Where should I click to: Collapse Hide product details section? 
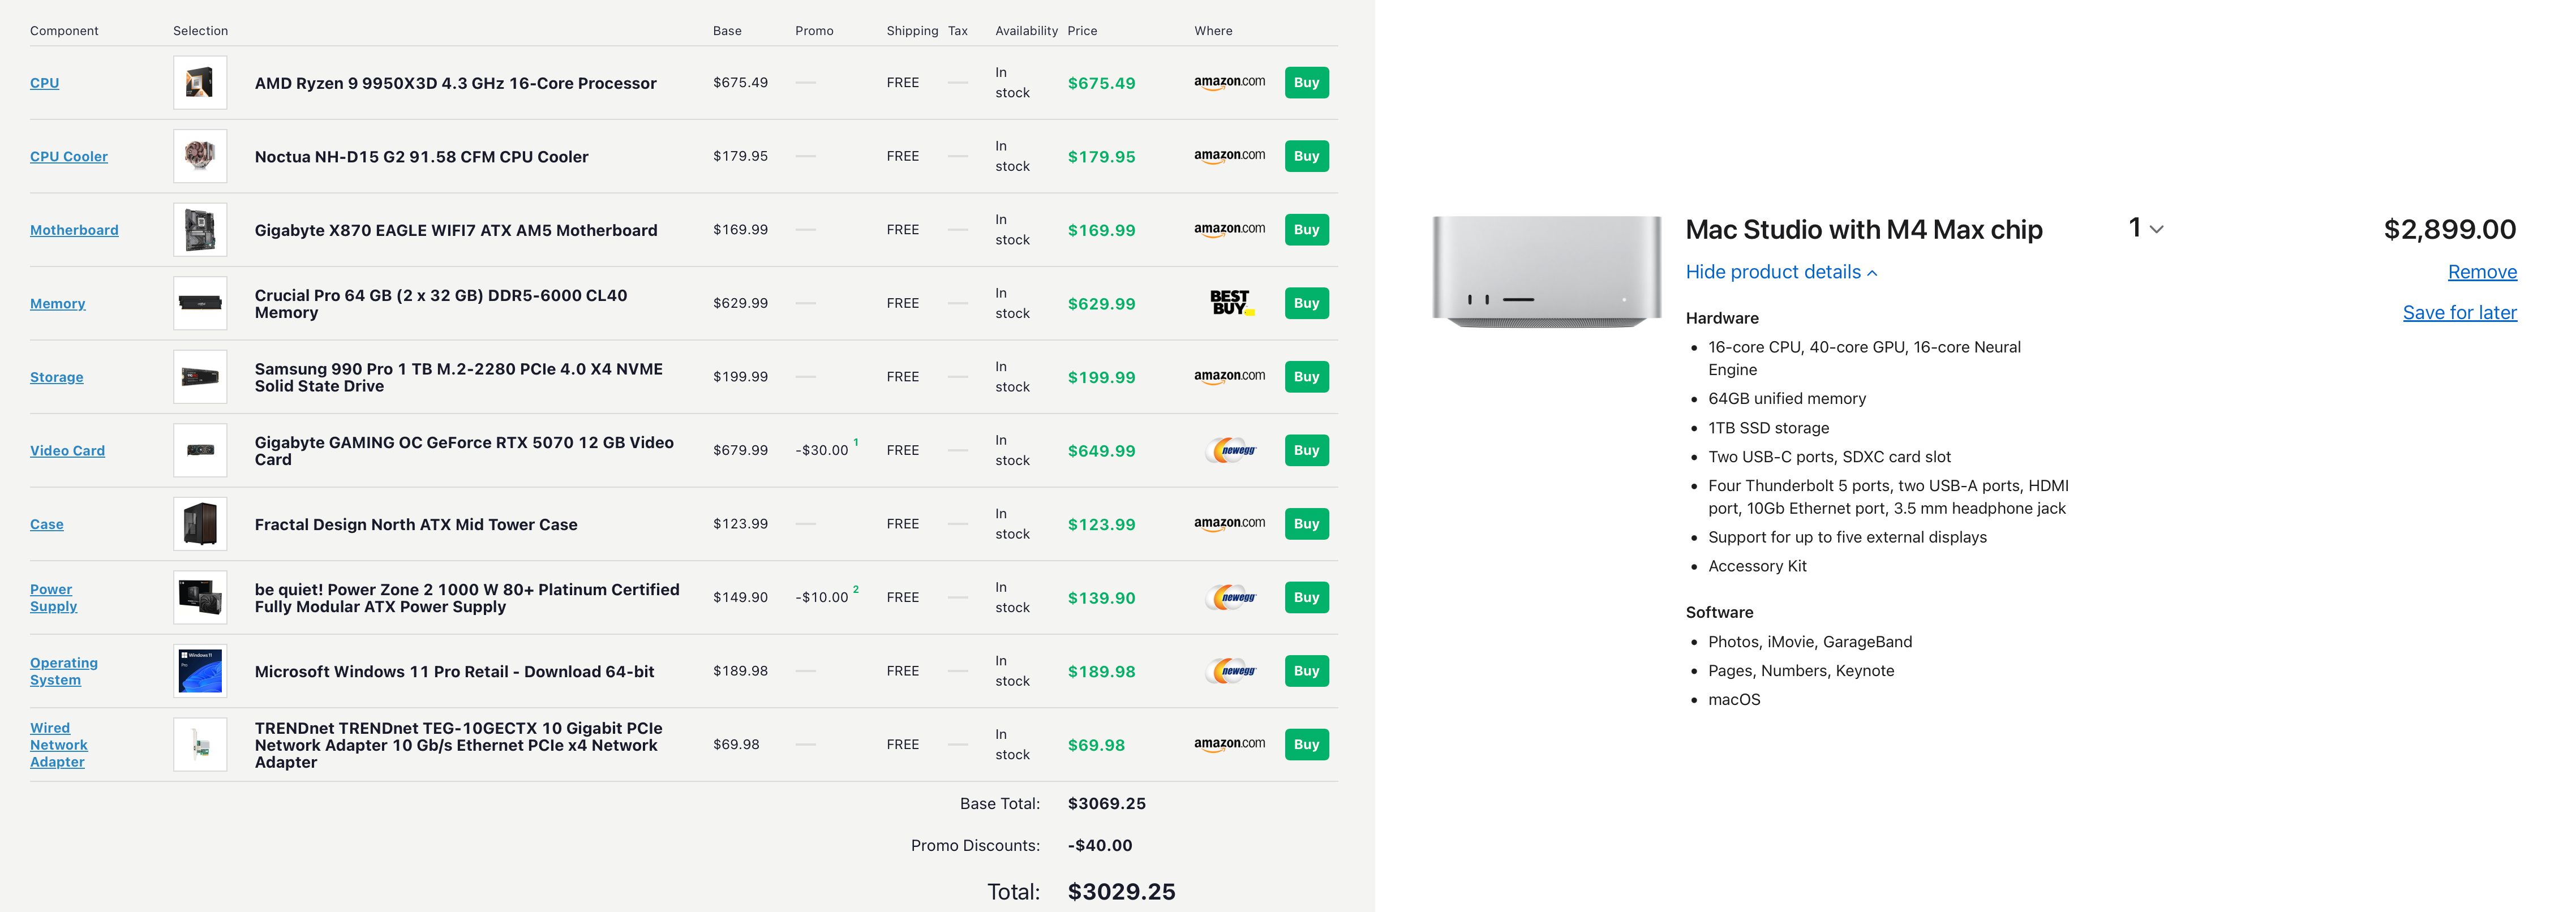click(x=1781, y=272)
